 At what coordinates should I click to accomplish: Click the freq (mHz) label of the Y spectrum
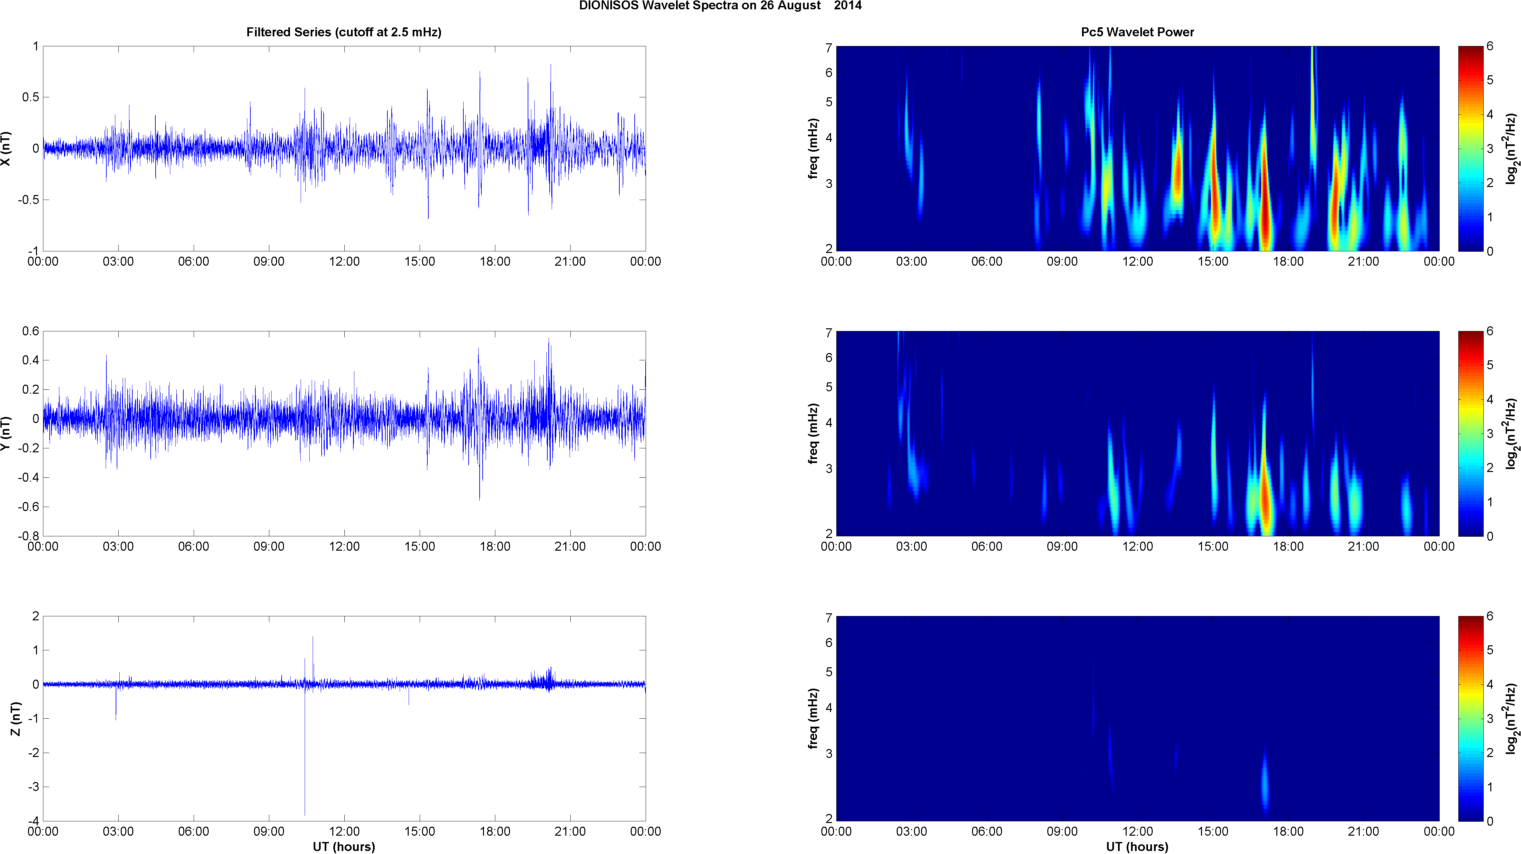pyautogui.click(x=814, y=433)
